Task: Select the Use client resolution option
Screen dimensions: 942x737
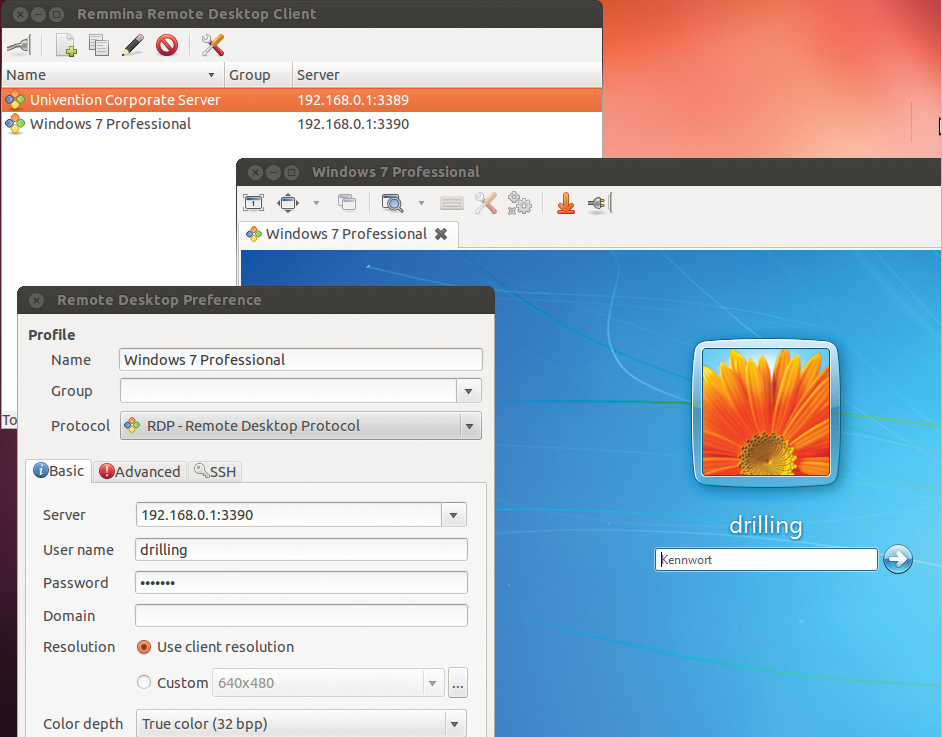Action: point(142,647)
